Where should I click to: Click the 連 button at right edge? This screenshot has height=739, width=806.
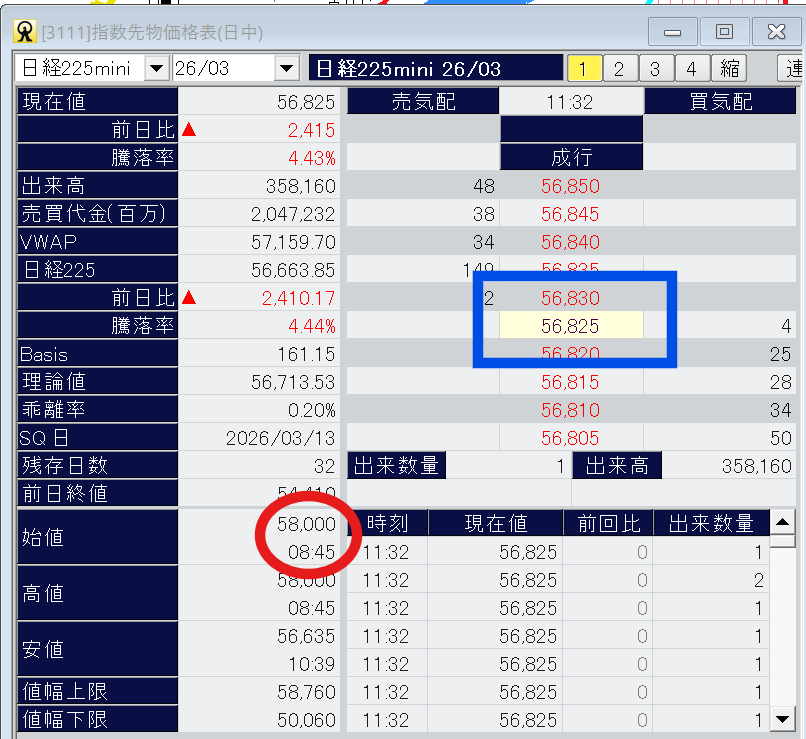coord(792,68)
